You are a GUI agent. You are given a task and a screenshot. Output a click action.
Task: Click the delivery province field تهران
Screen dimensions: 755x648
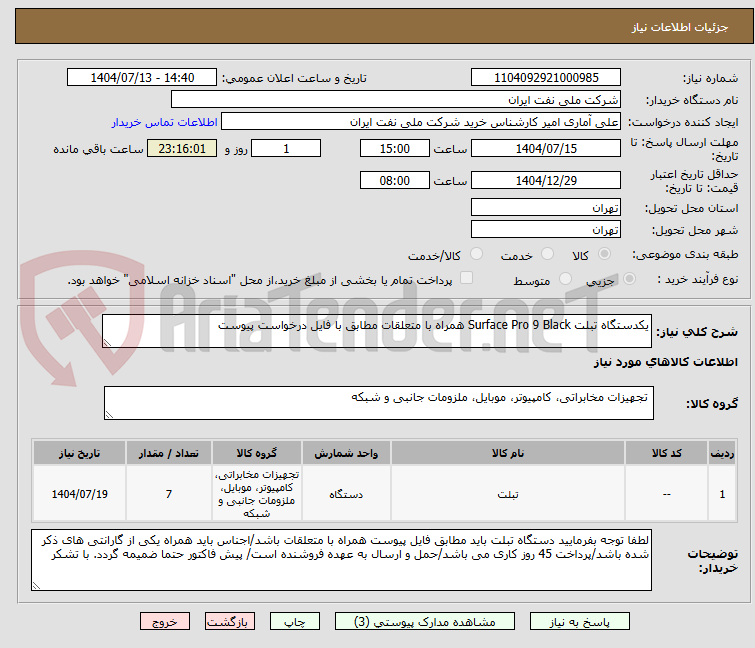pyautogui.click(x=546, y=207)
